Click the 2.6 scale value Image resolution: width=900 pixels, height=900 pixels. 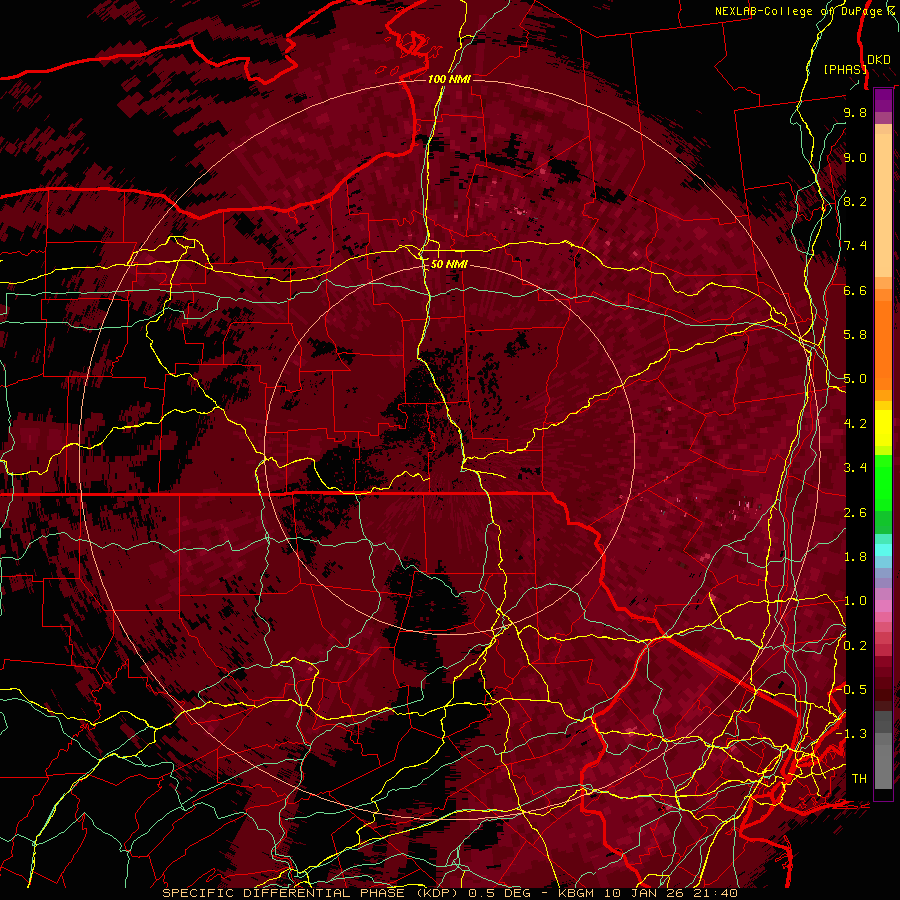point(855,513)
